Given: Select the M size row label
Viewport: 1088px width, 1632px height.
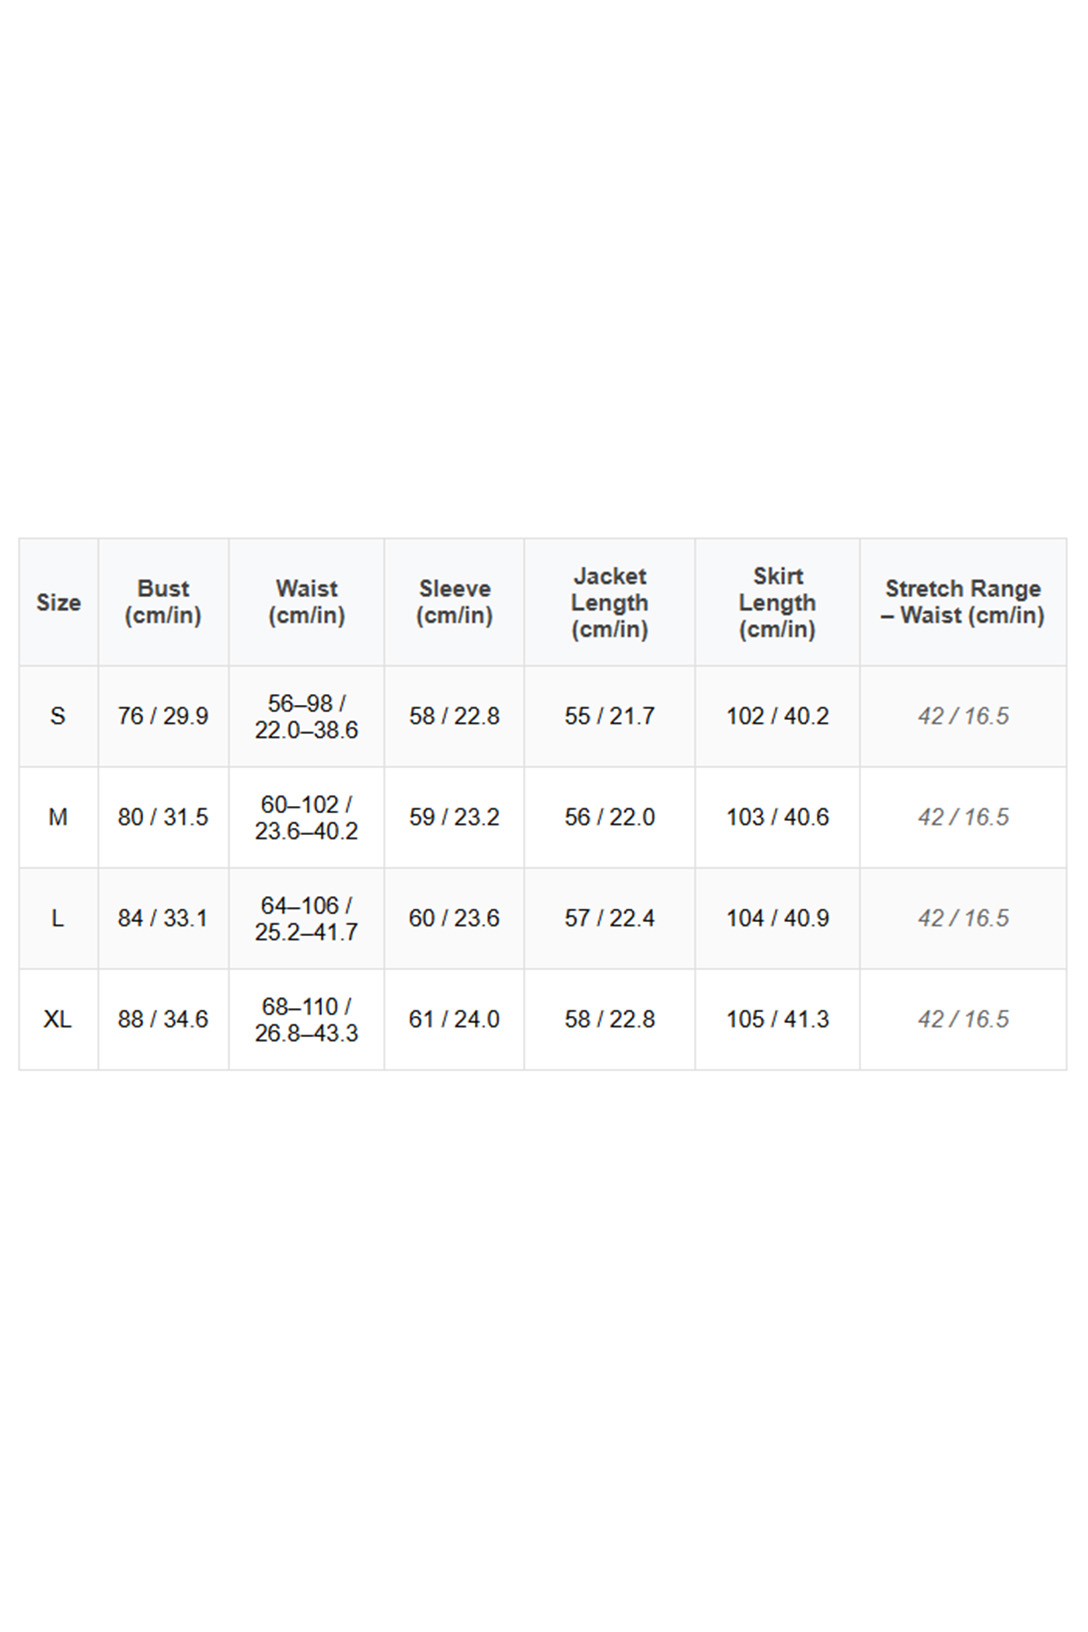Looking at the screenshot, I should [58, 817].
